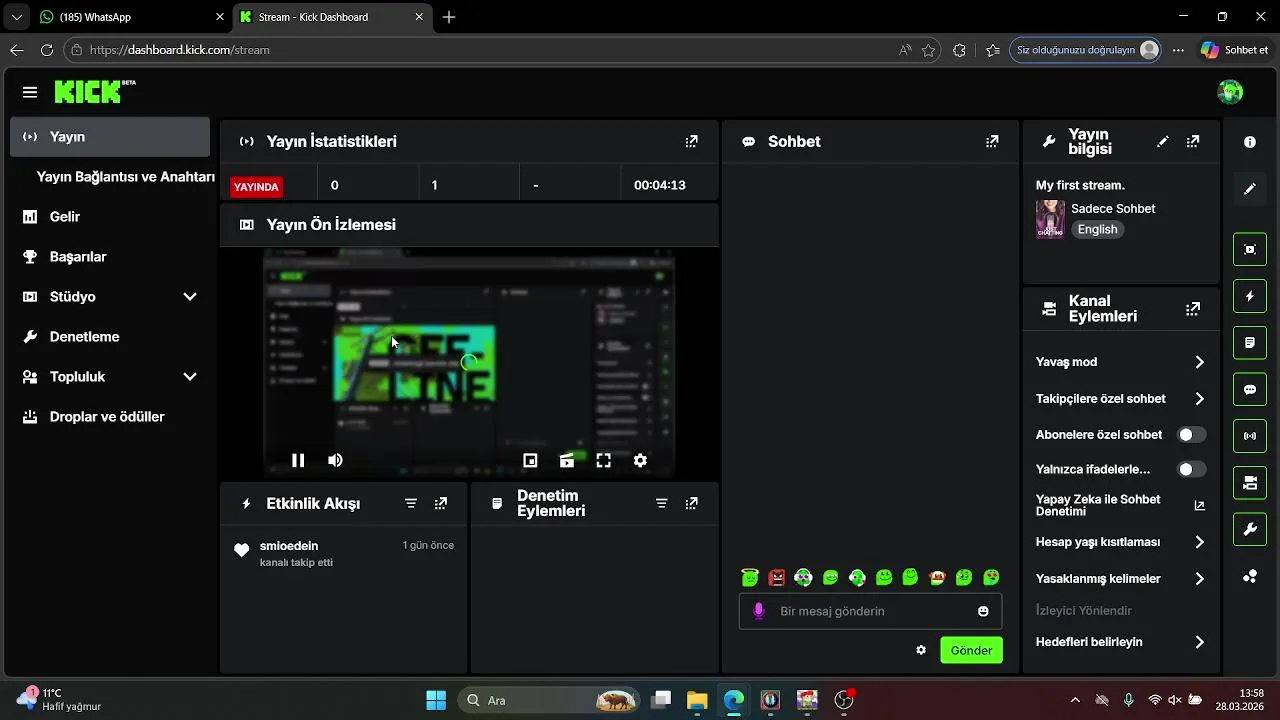Image resolution: width=1280 pixels, height=720 pixels.
Task: Click the pencil edit icon in right rail
Action: click(1250, 189)
